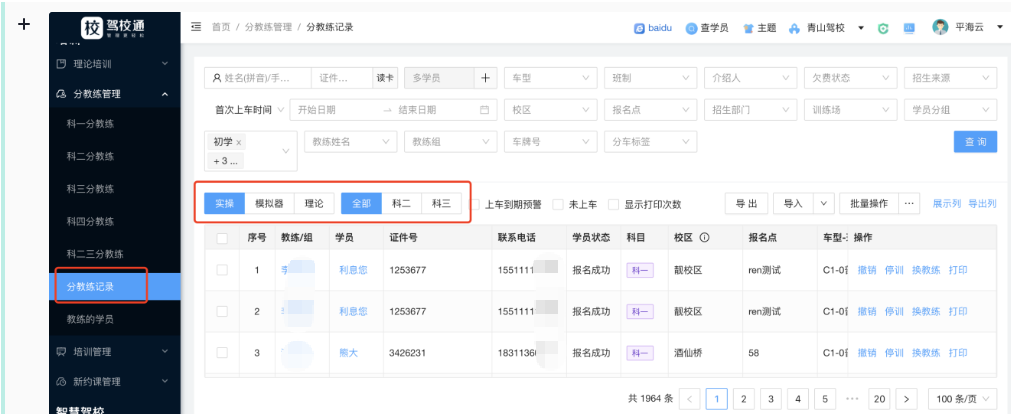This screenshot has height=414, width=1011.
Task: Remove the 初学 tag with its x
Action: [239, 142]
